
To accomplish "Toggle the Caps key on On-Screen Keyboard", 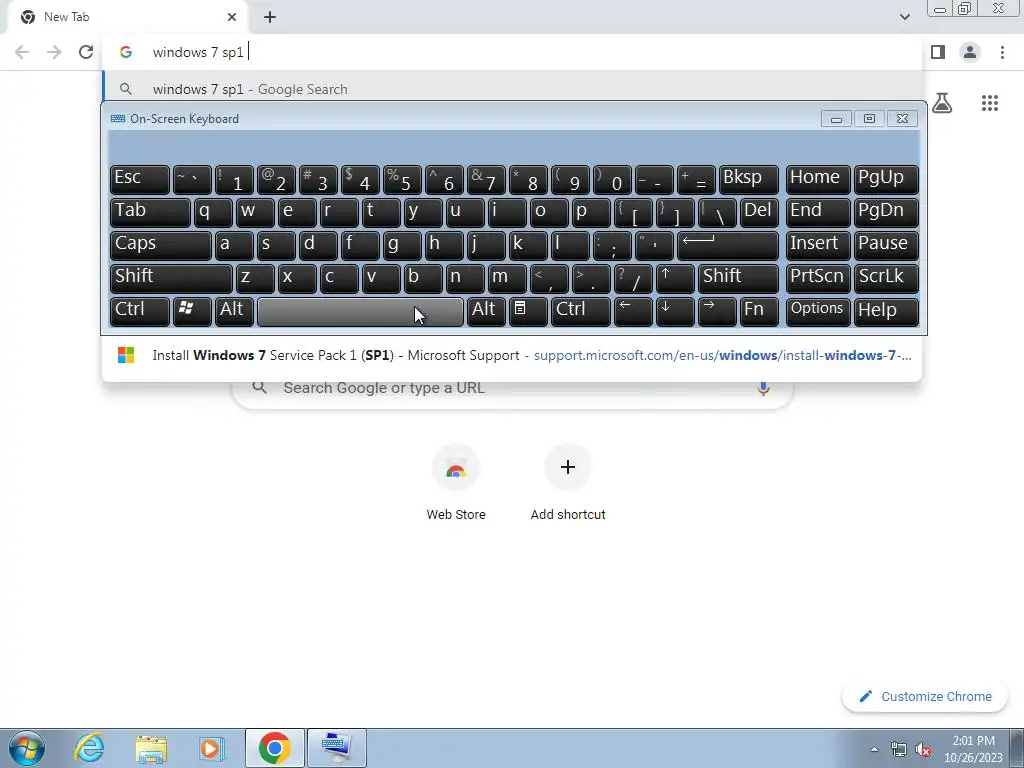I will (x=161, y=245).
